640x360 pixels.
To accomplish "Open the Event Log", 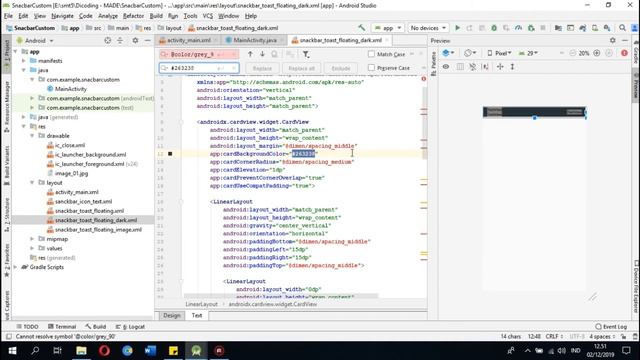I will [611, 327].
